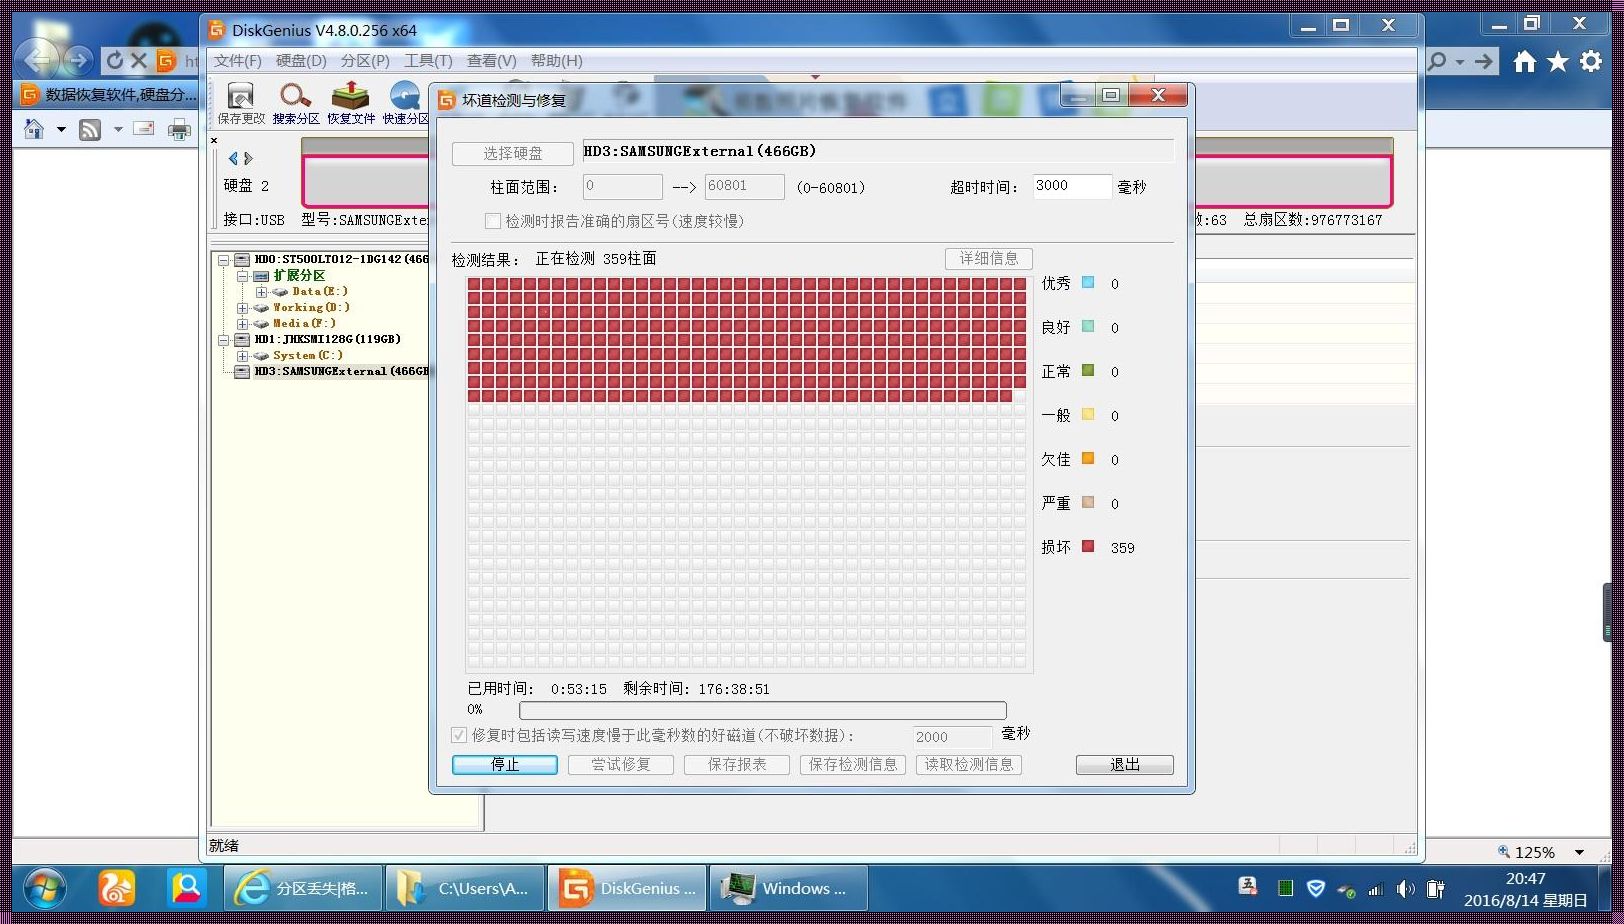Click the mail icon in browser toolbar

pos(144,128)
